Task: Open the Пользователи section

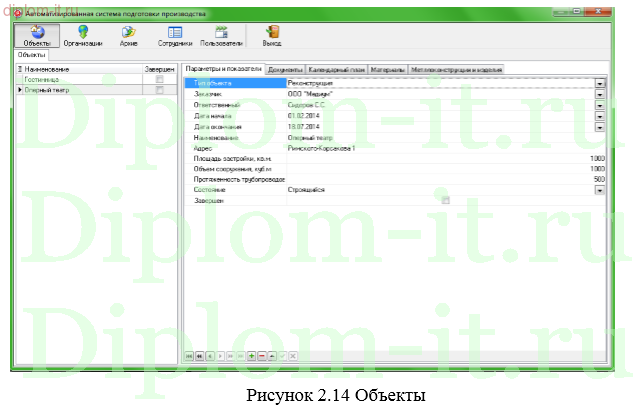Action: (x=221, y=36)
